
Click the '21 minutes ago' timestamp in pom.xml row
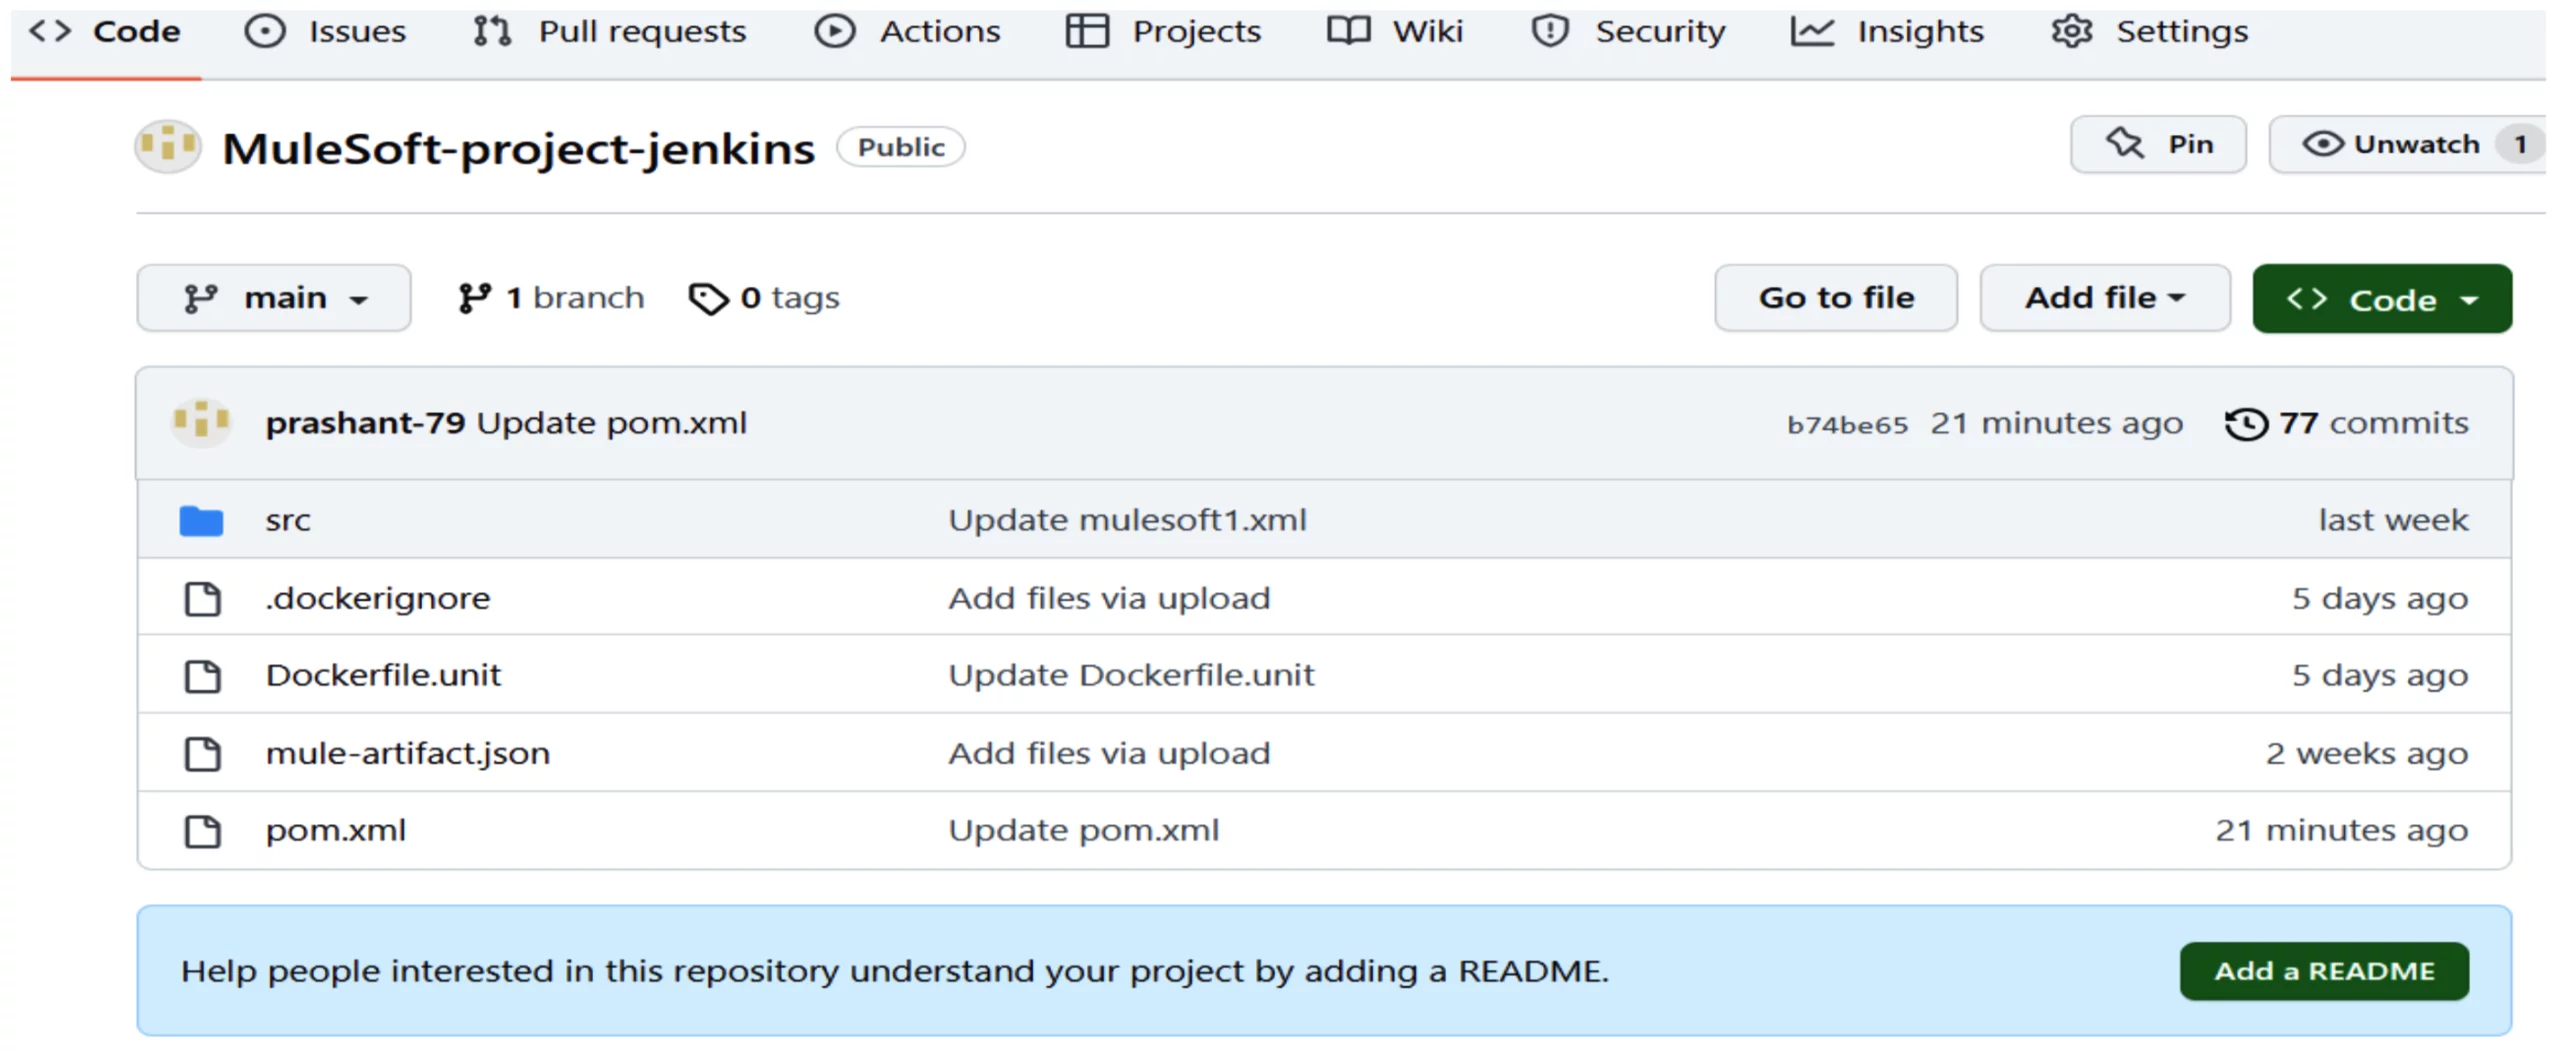(x=2341, y=831)
